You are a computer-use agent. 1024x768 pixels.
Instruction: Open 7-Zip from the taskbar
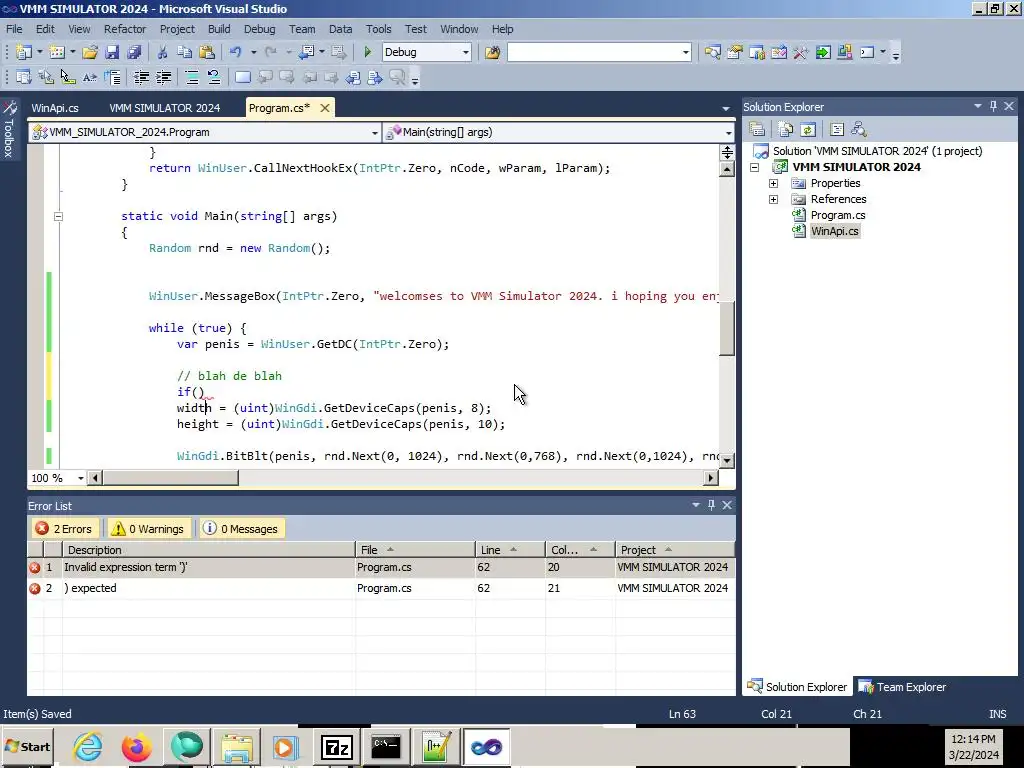pos(337,746)
